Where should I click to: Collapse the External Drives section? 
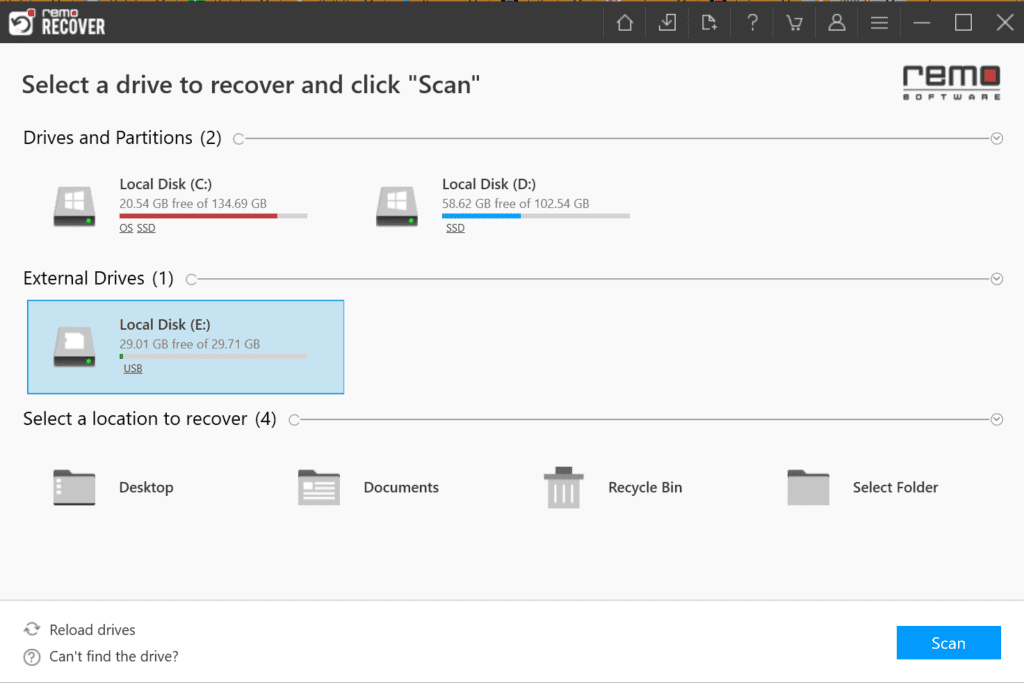(x=996, y=279)
